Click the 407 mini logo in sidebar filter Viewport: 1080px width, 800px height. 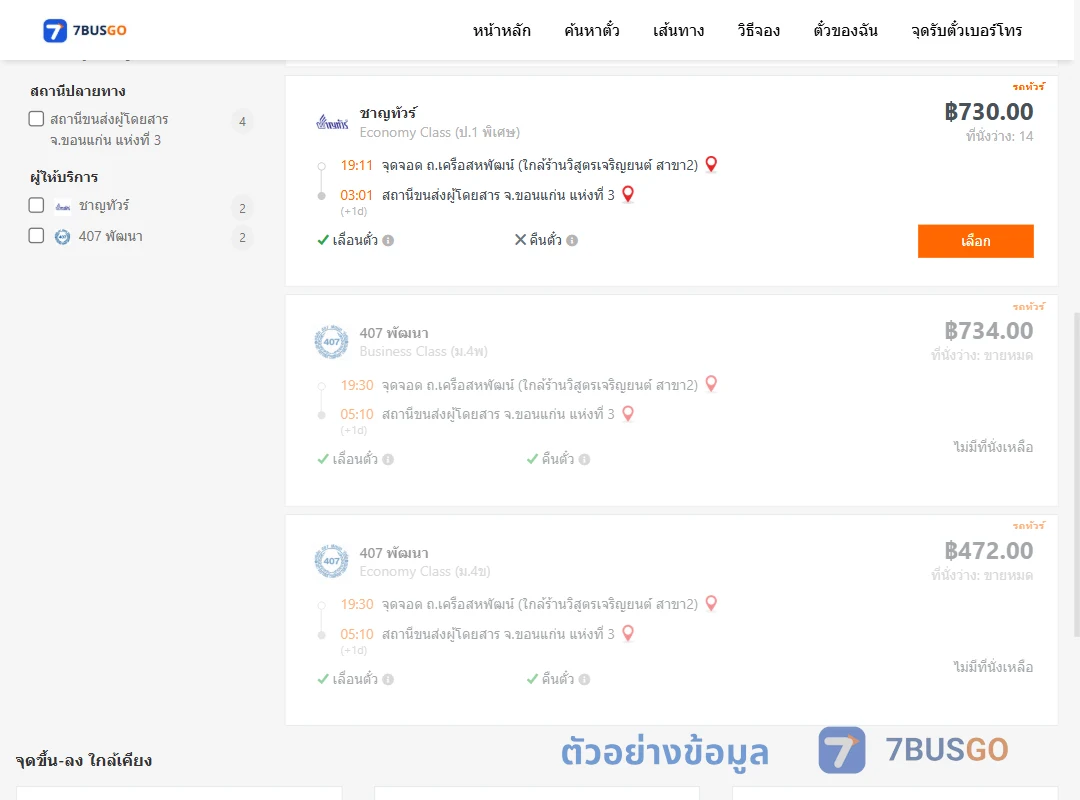point(63,237)
